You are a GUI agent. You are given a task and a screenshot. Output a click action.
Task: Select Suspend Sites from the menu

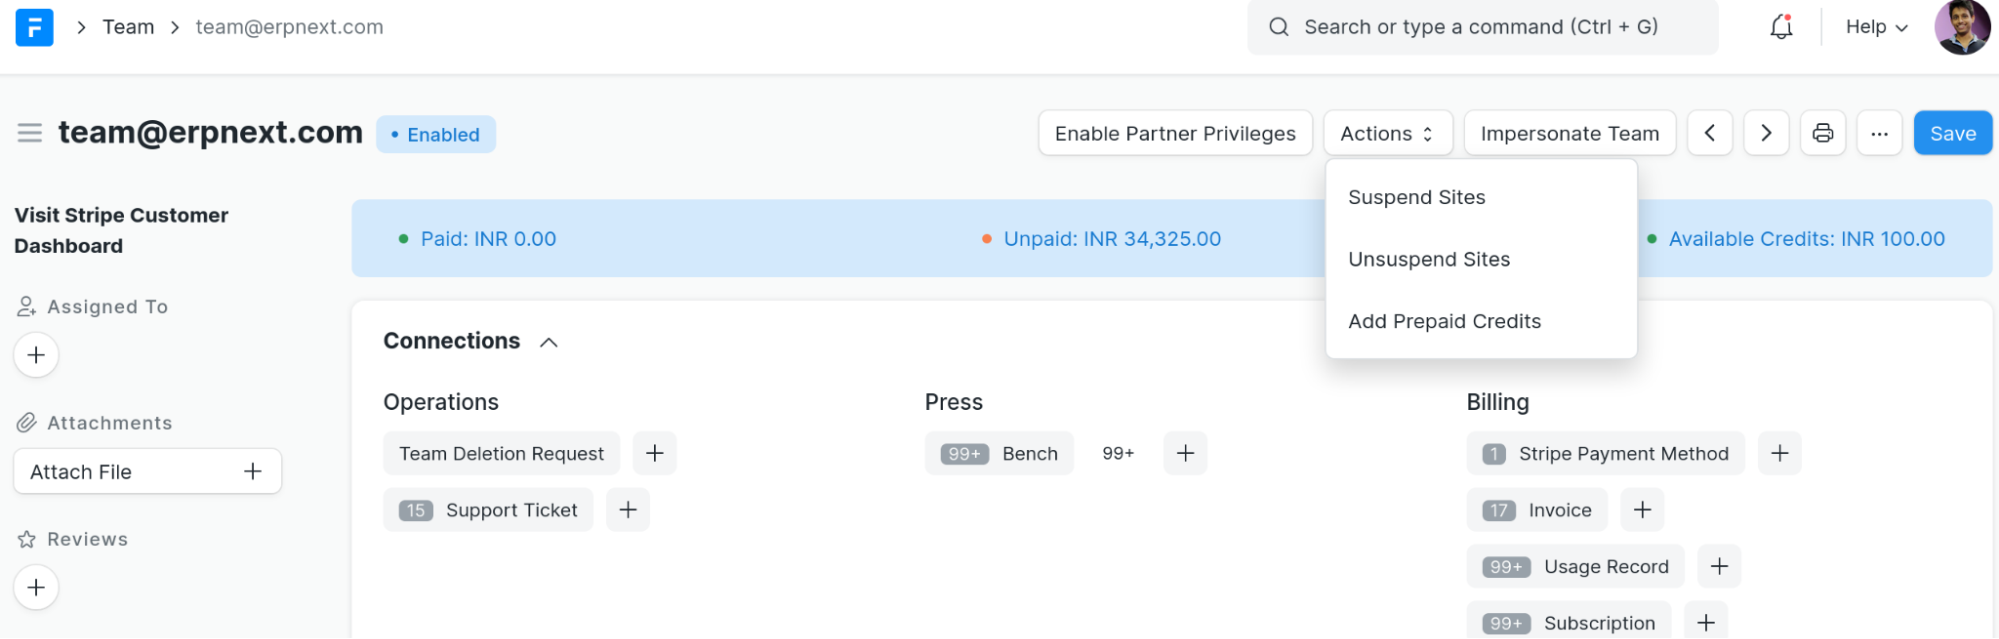[1416, 197]
